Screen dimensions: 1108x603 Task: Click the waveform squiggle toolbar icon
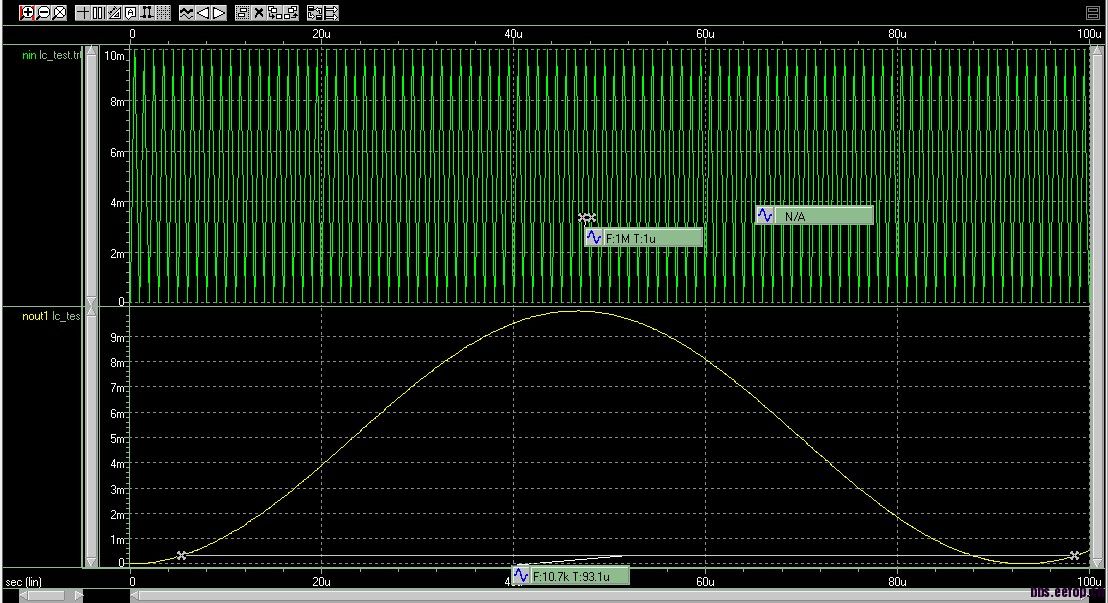click(187, 13)
